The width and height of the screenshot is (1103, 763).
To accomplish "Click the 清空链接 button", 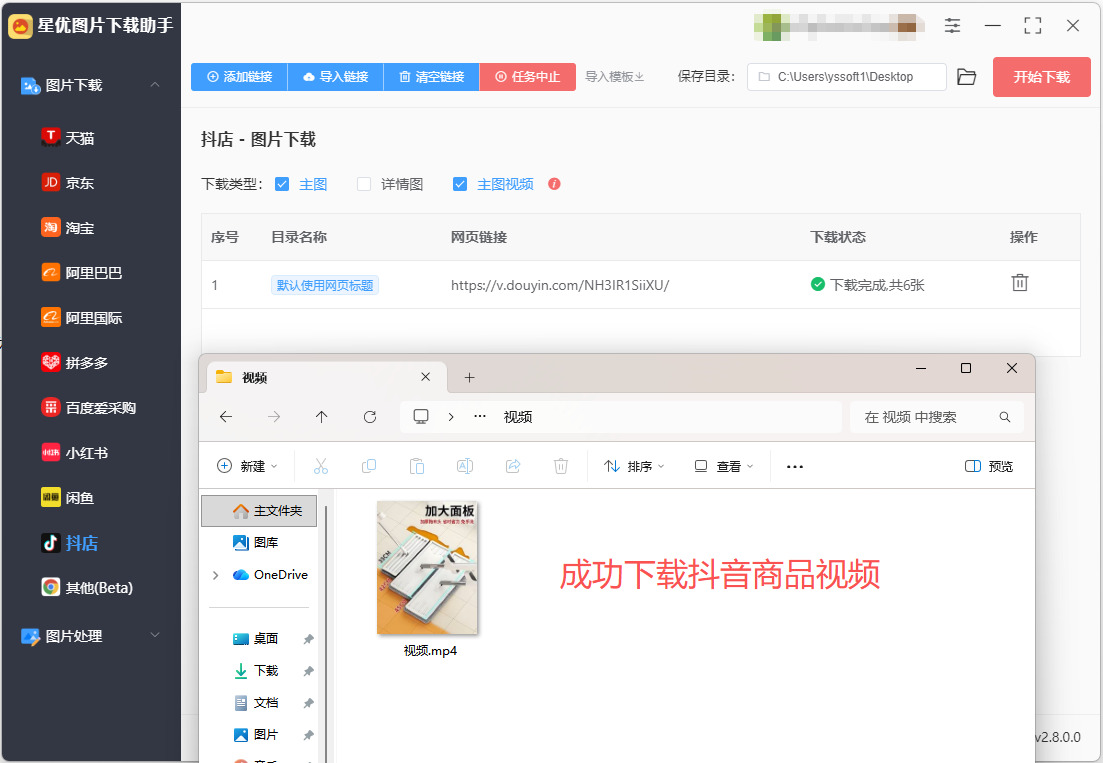I will point(431,77).
